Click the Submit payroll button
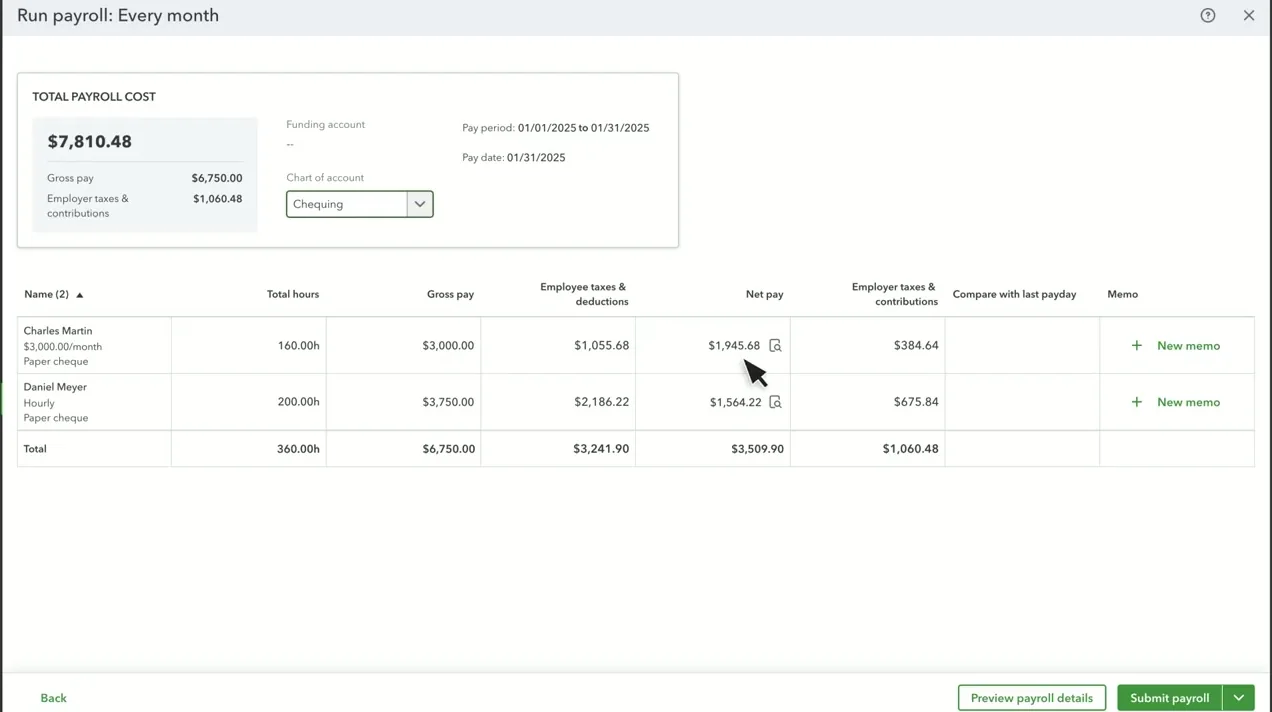The image size is (1272, 712). click(1170, 698)
